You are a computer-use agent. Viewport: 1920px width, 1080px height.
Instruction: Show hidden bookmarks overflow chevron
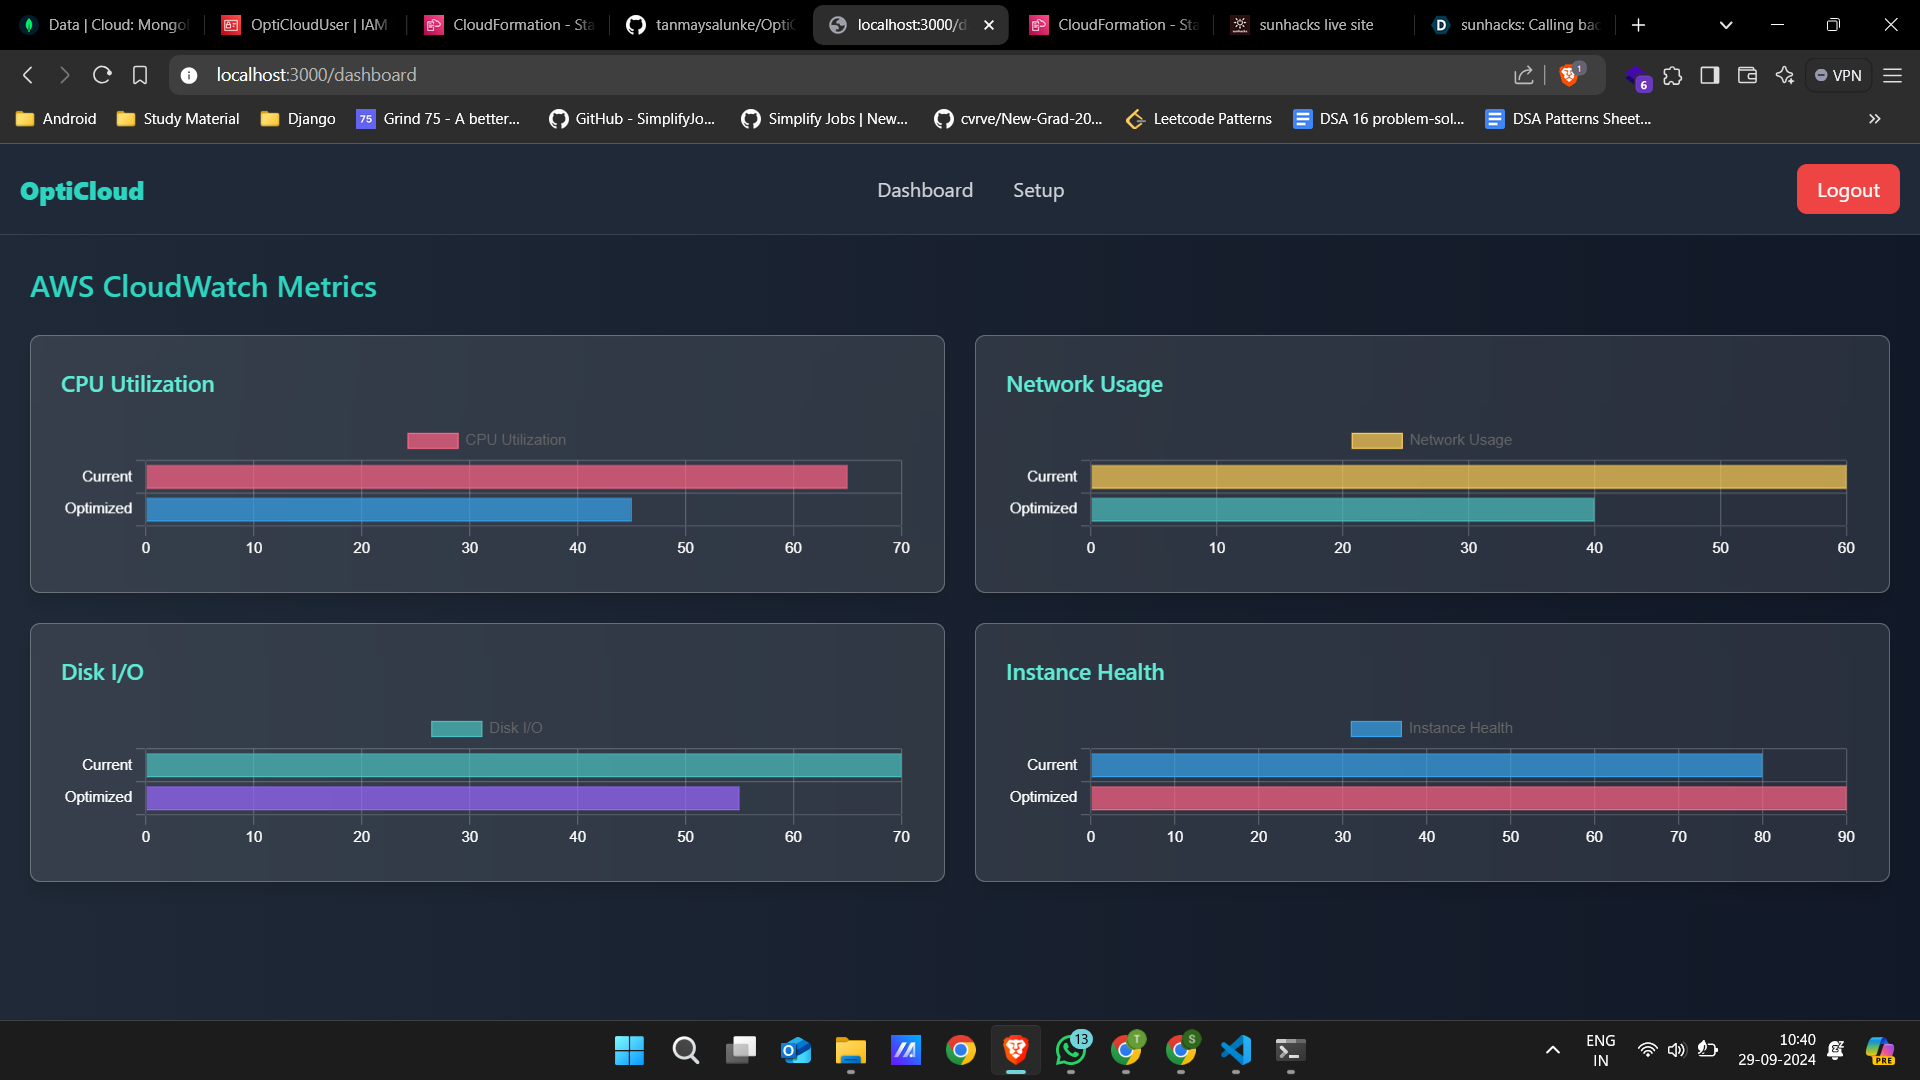(x=1875, y=119)
